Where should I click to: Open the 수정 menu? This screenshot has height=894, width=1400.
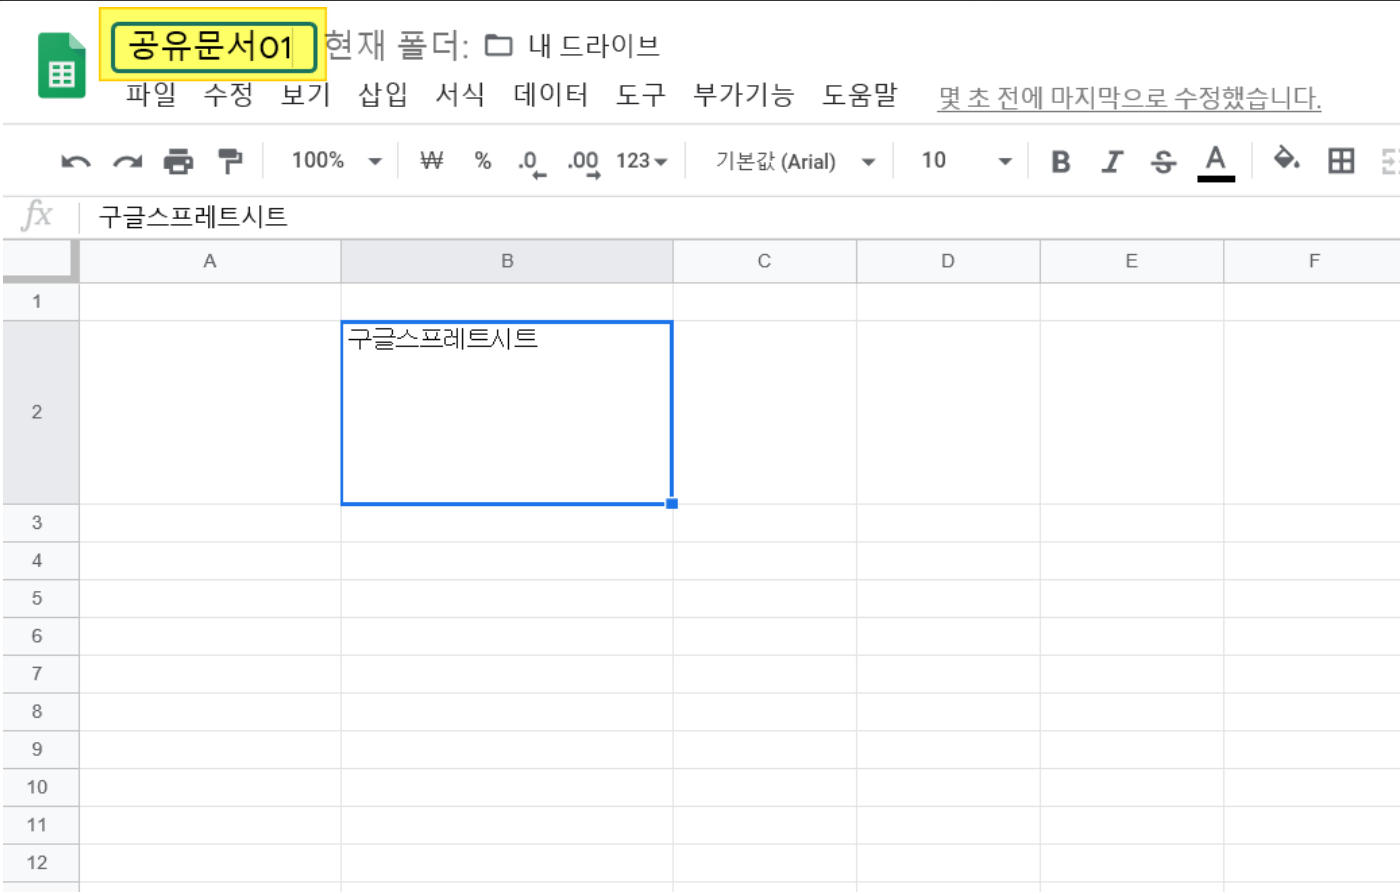point(228,95)
